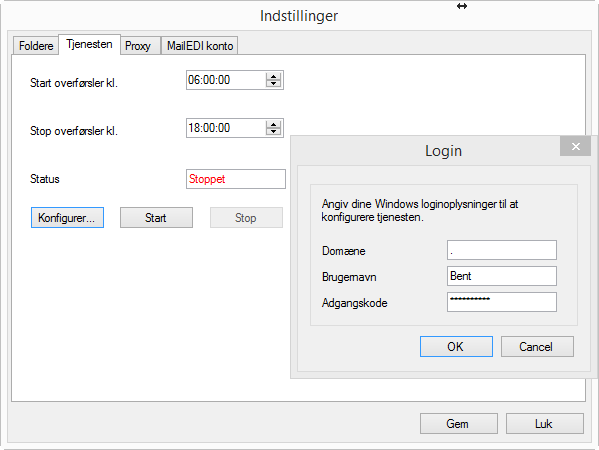This screenshot has height=450, width=599.
Task: Click the Angiv dine Windows loginoplysninger text
Action: tap(419, 210)
